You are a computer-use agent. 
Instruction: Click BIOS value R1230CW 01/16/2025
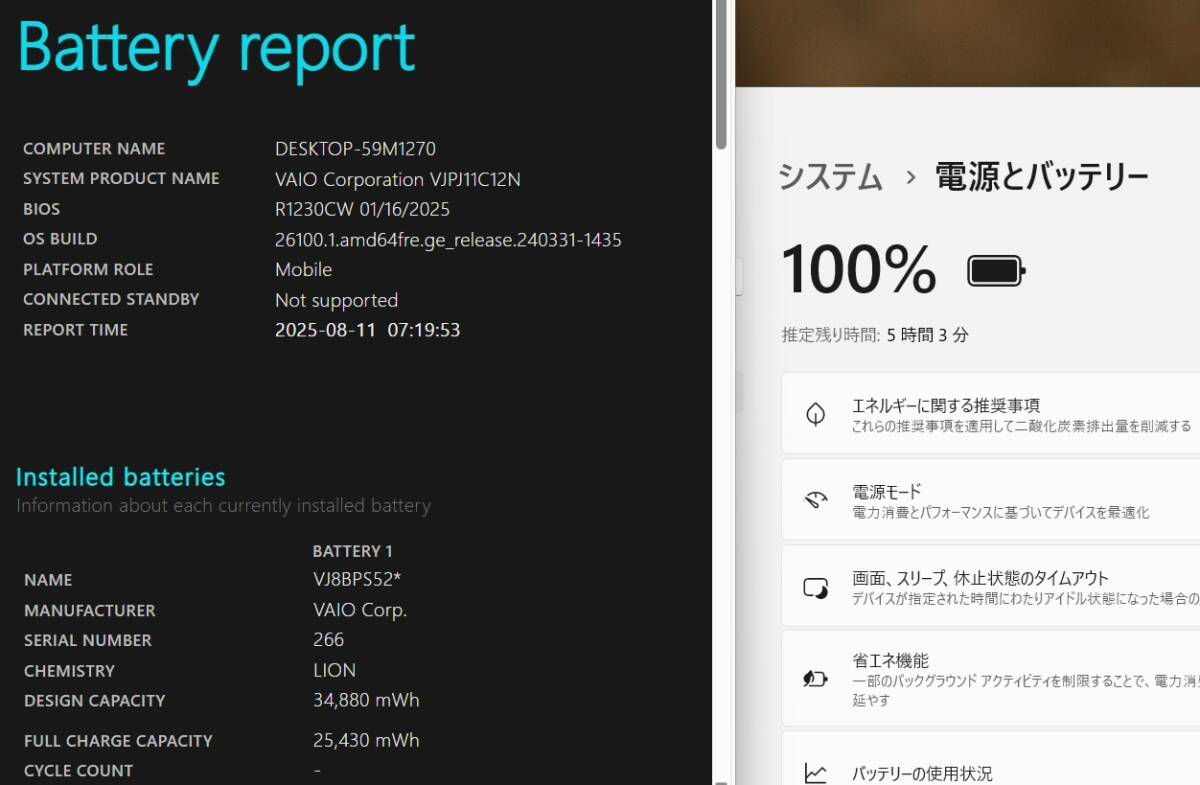coord(362,210)
